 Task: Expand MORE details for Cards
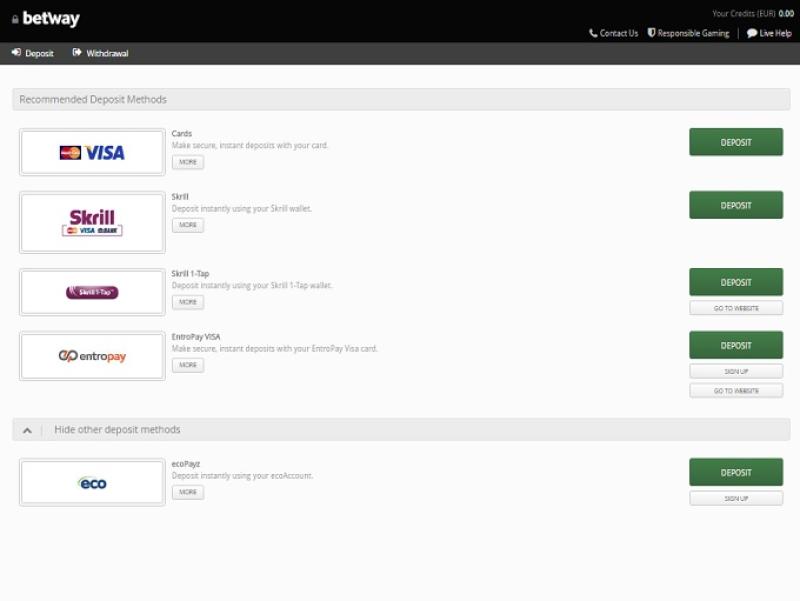[187, 162]
